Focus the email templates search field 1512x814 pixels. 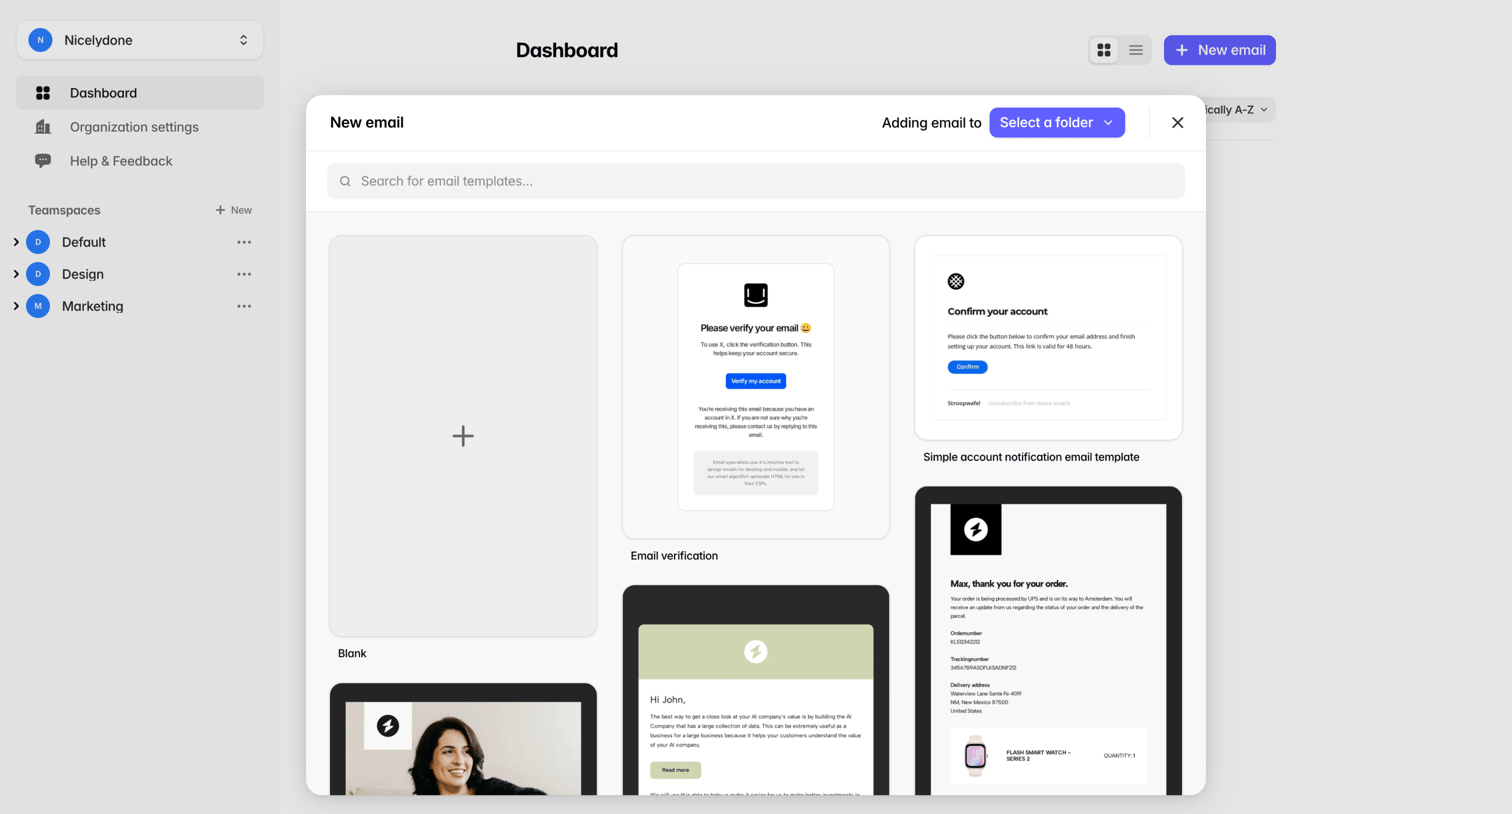pos(756,181)
